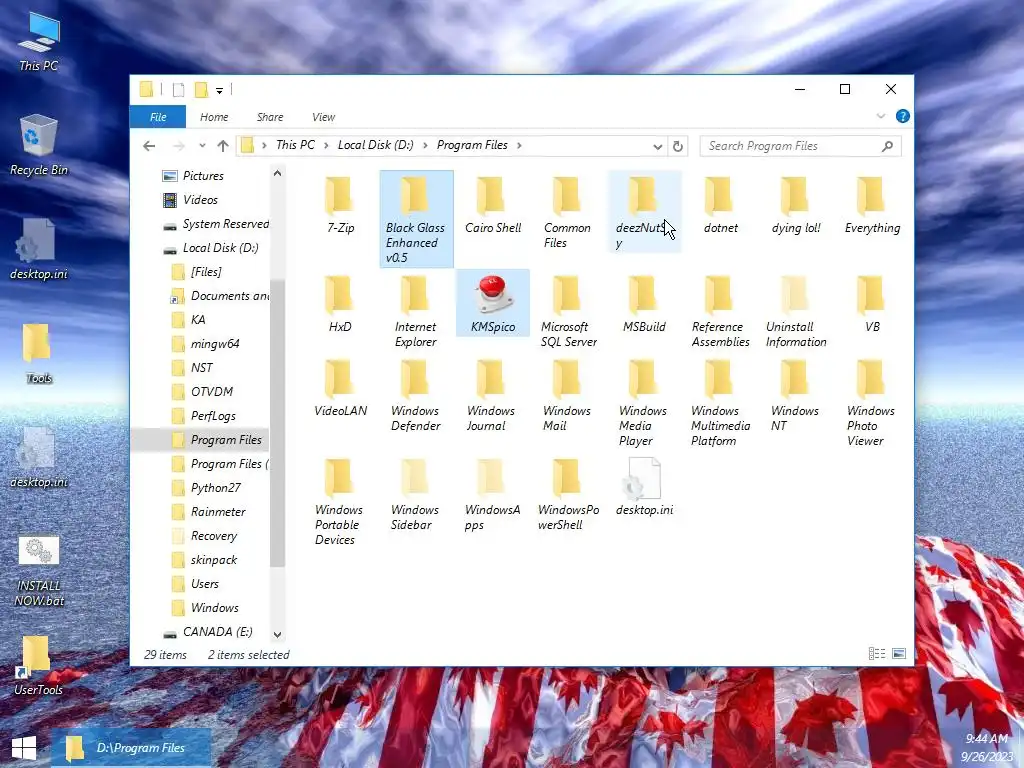Select the Windows Mail folder
This screenshot has width=1024, height=768.
point(566,395)
